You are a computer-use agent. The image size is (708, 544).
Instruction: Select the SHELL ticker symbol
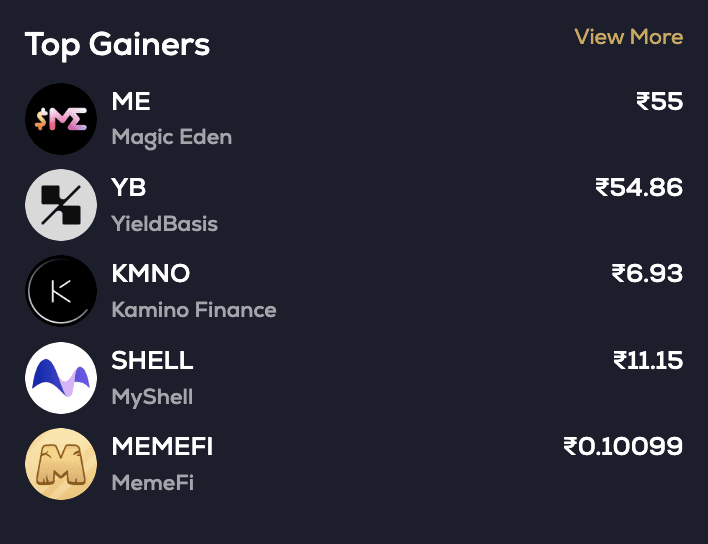153,360
